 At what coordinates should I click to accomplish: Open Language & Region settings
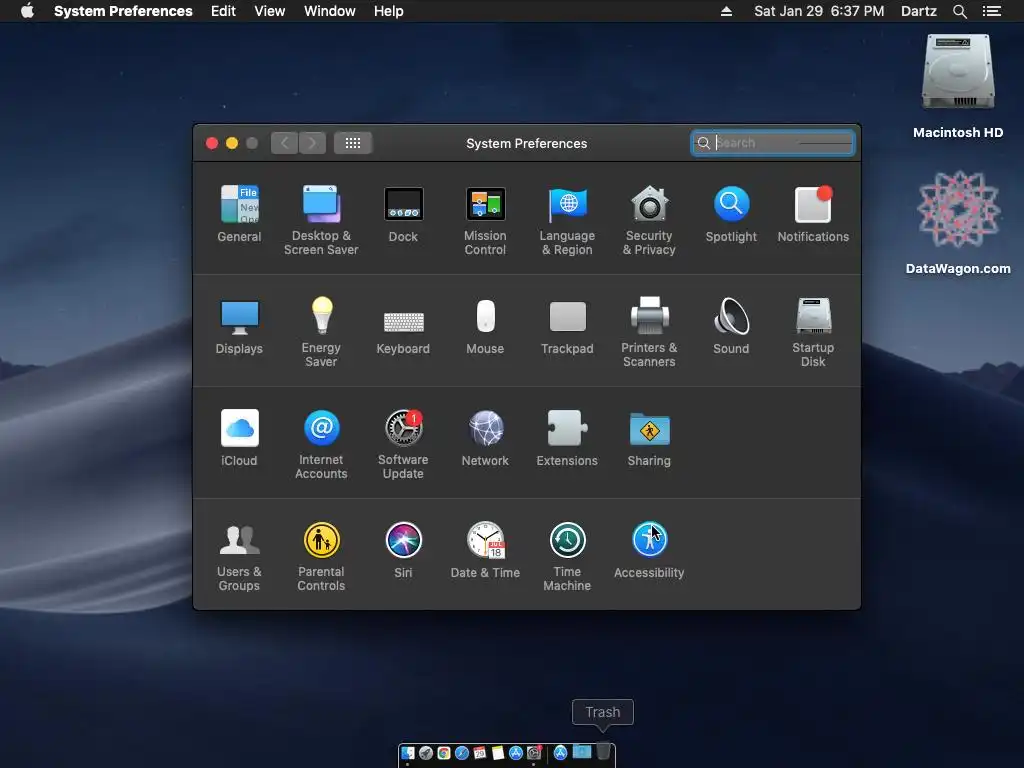click(567, 220)
